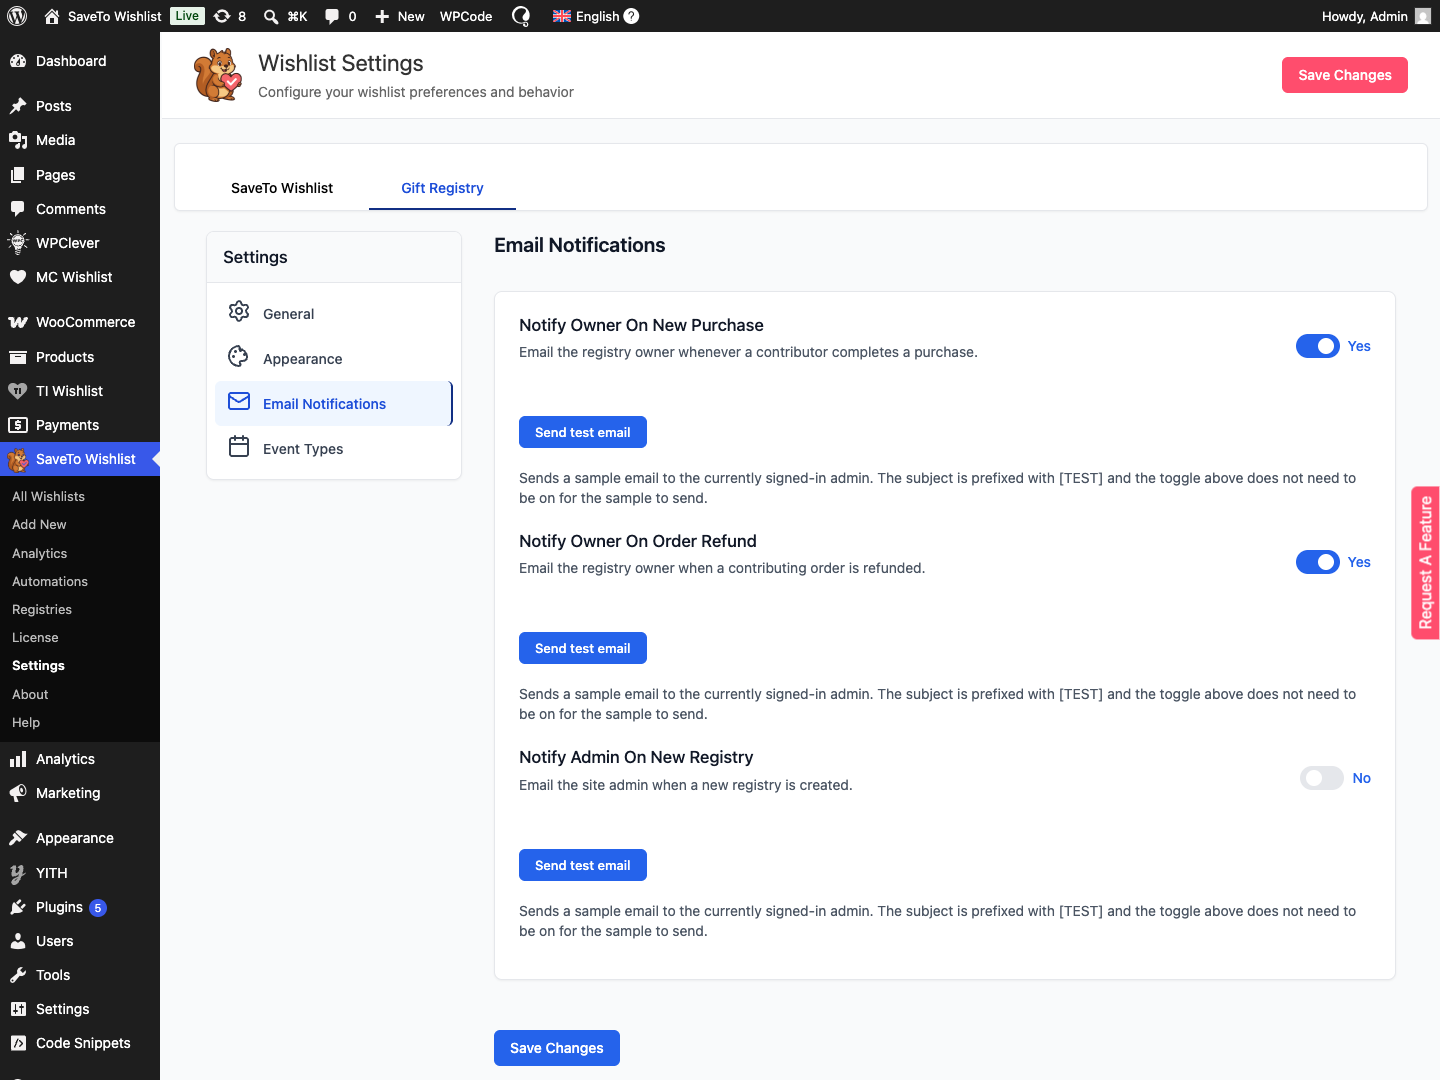
Task: Enable Notify Admin On New Registry toggle
Action: 1322,778
